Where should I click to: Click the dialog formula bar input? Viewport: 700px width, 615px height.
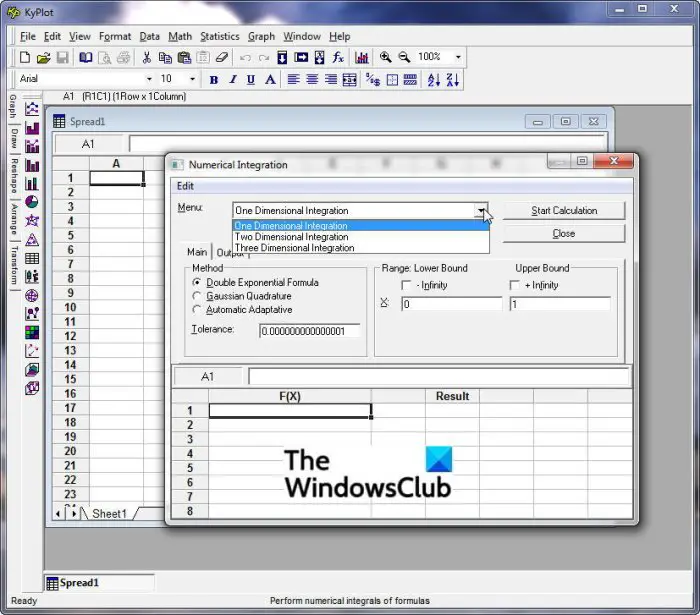pos(438,377)
